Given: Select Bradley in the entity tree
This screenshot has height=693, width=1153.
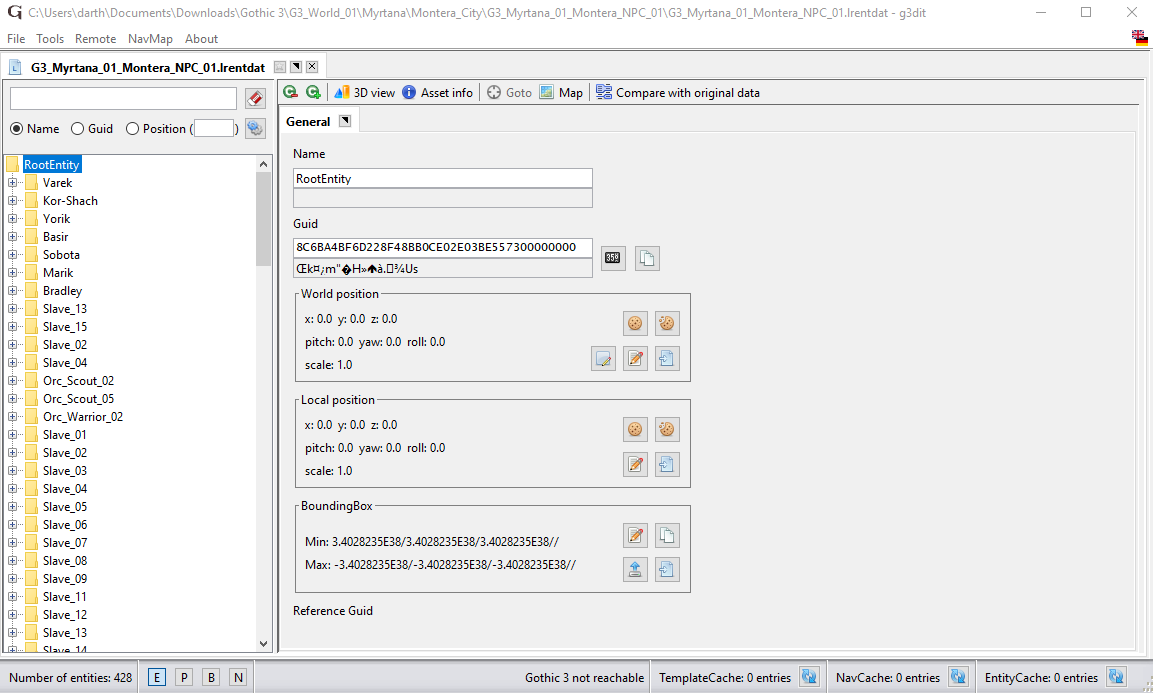Looking at the screenshot, I should pos(62,291).
